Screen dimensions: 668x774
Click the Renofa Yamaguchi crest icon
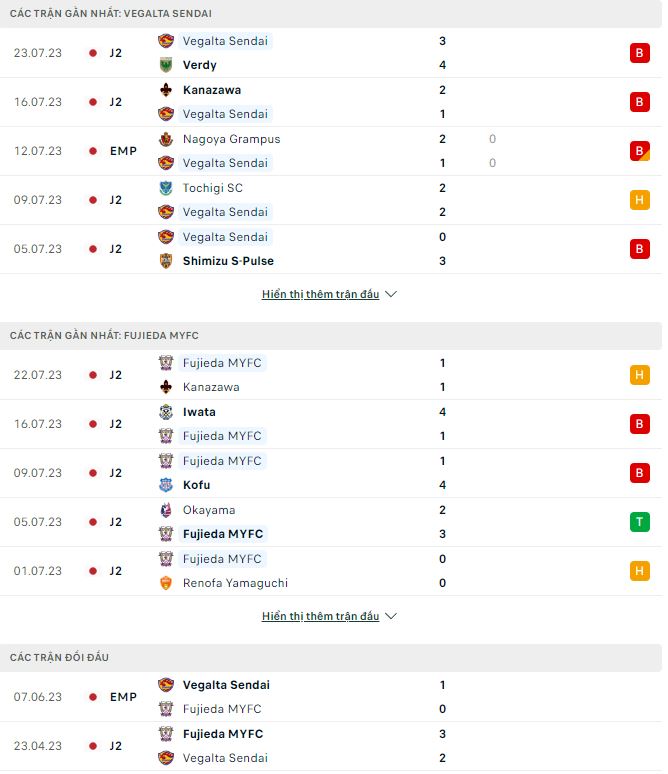point(166,583)
